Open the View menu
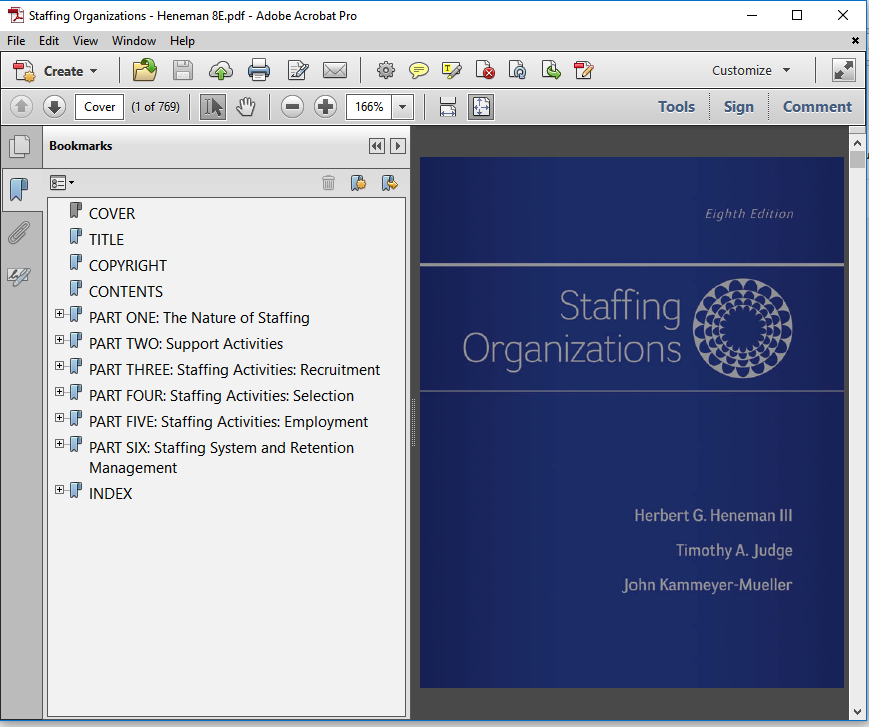 pyautogui.click(x=85, y=41)
